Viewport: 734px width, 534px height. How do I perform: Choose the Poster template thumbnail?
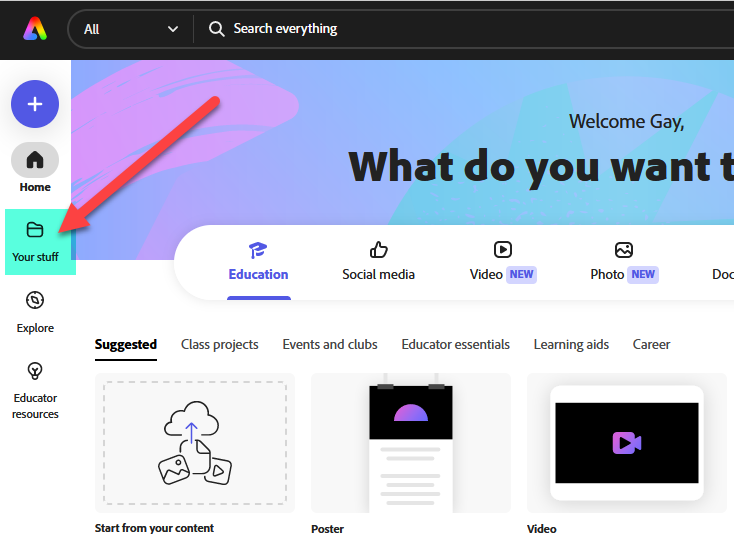click(x=411, y=443)
